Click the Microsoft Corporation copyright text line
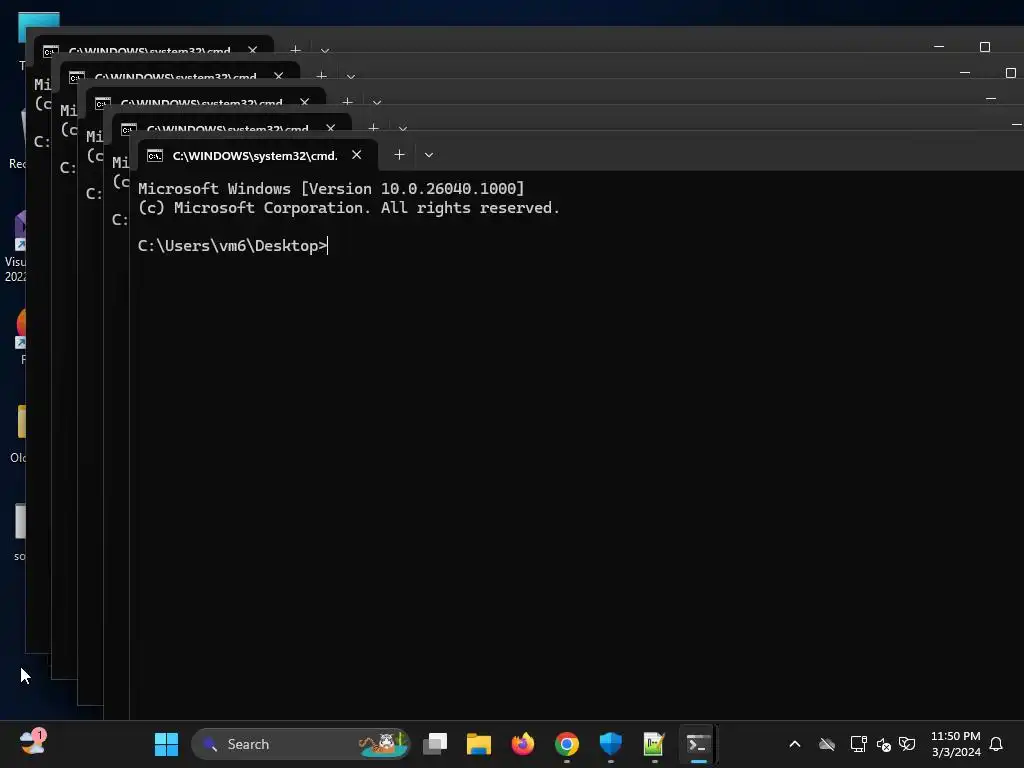The image size is (1024, 768). pos(349,208)
